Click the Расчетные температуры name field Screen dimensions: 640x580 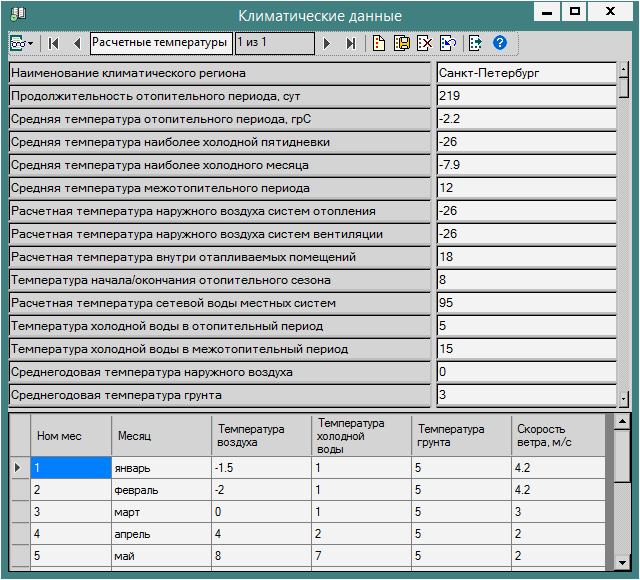point(160,44)
